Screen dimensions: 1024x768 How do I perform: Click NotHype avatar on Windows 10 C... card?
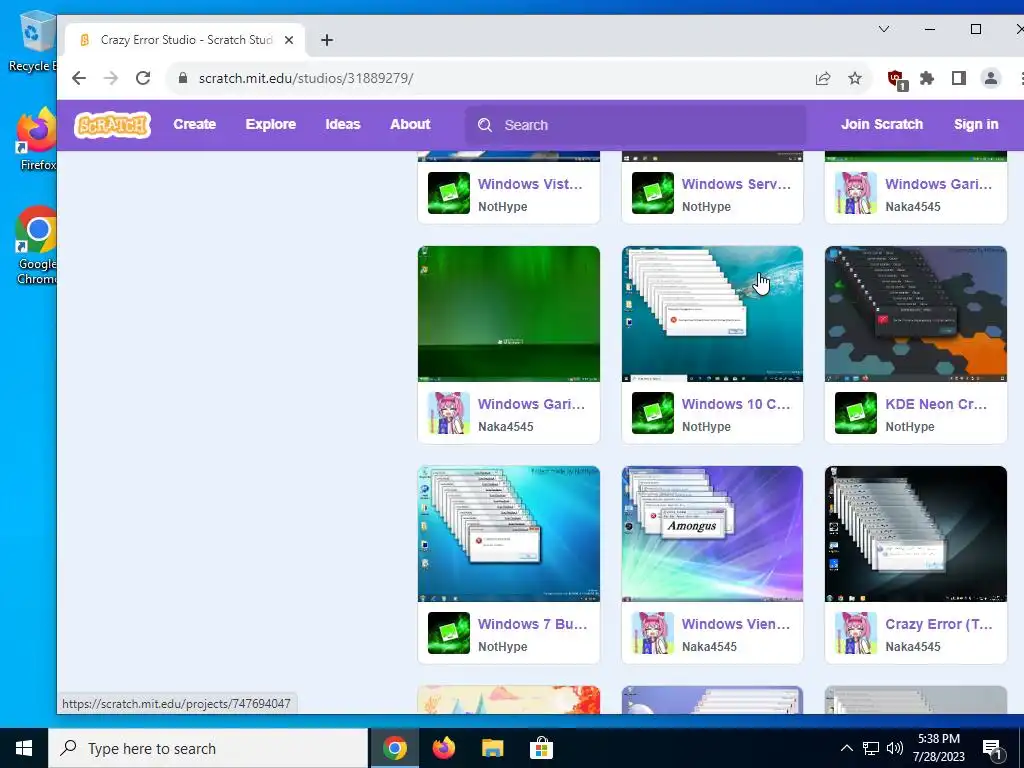(652, 413)
